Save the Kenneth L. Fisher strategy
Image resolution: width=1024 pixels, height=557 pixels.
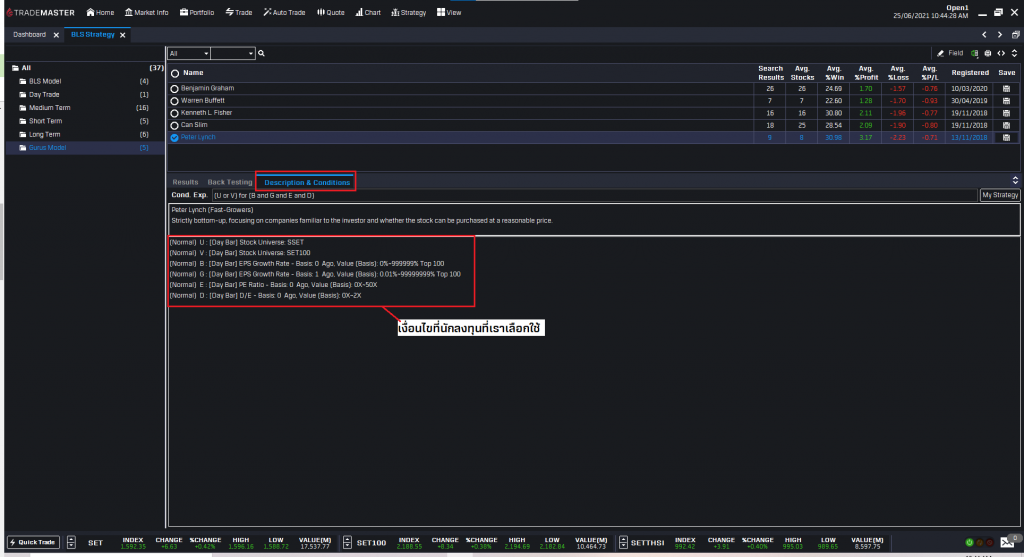pos(1006,114)
